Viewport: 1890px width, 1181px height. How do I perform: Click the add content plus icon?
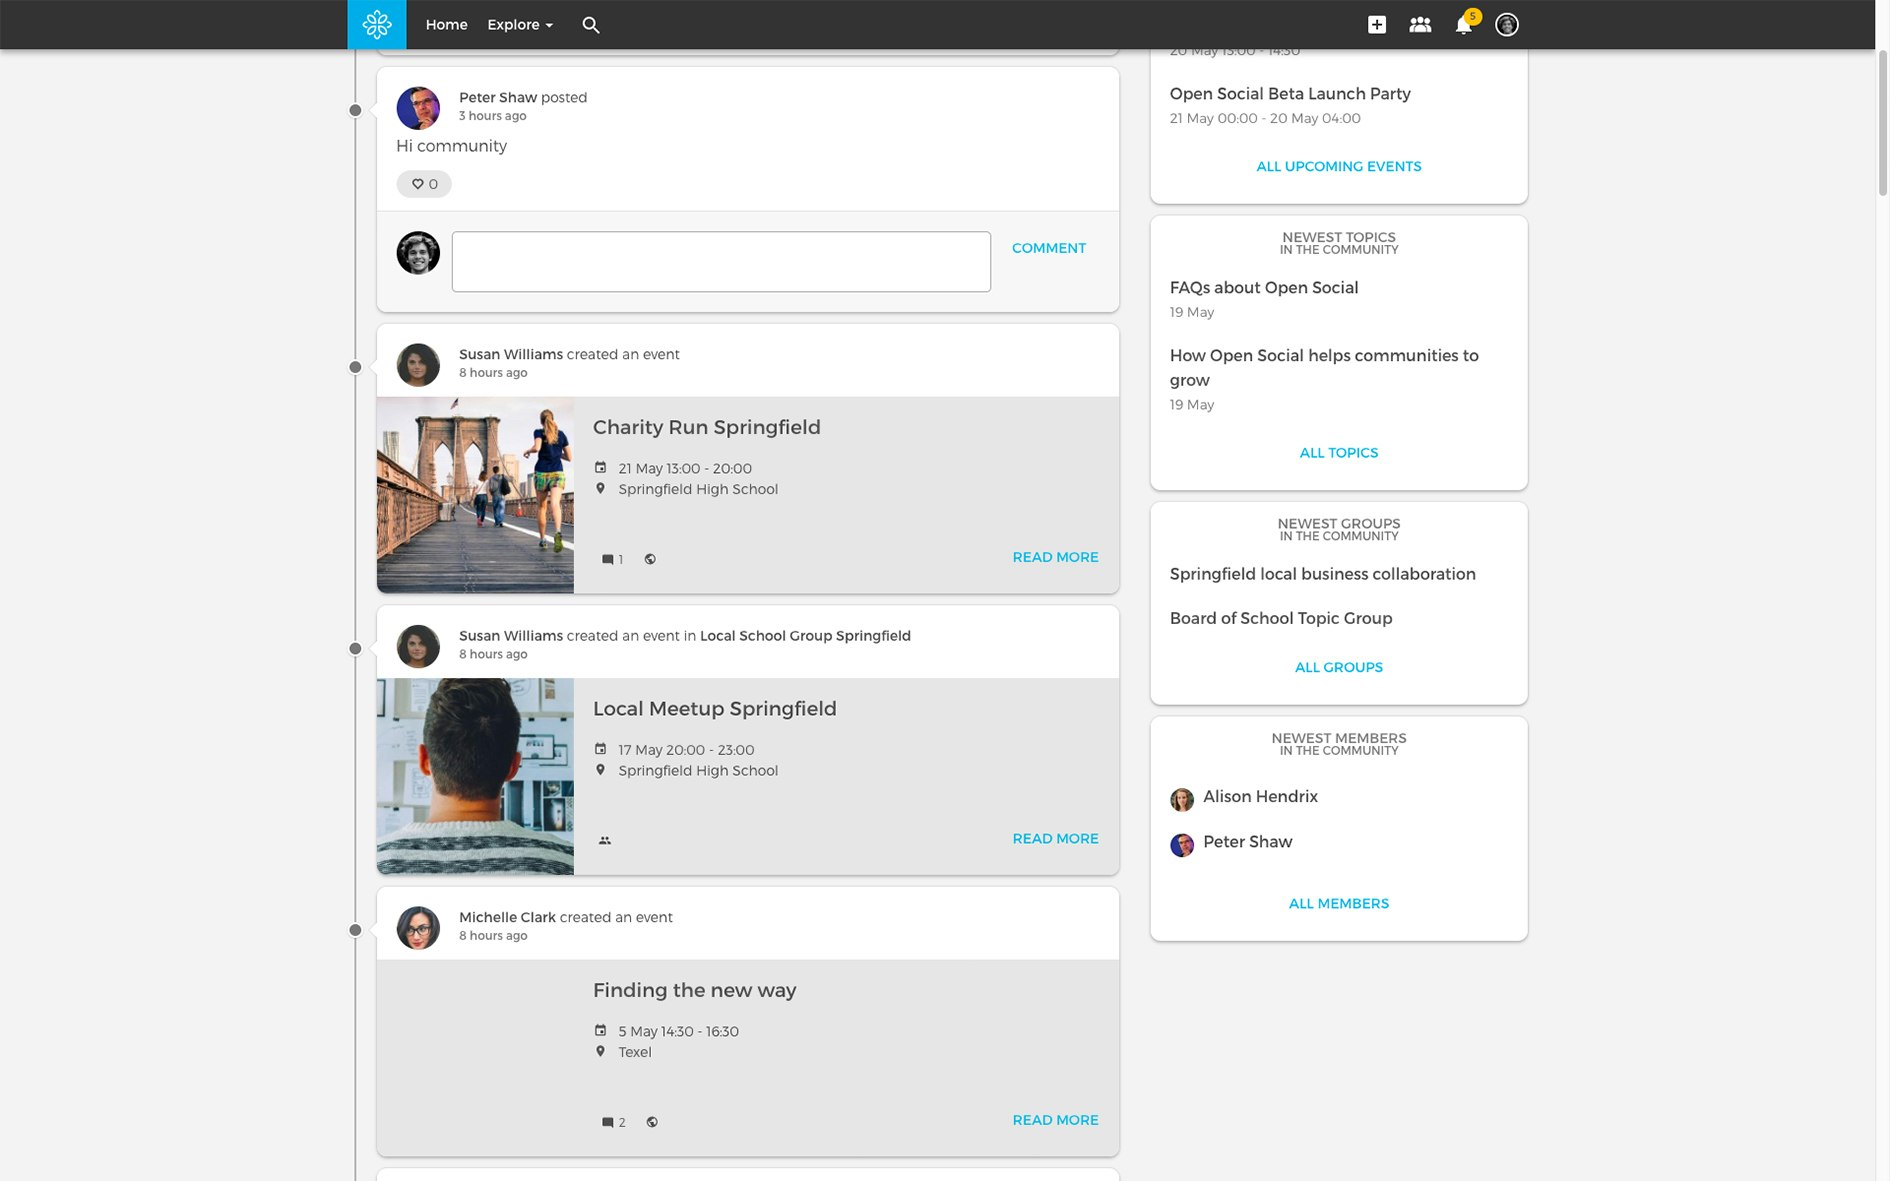1376,23
